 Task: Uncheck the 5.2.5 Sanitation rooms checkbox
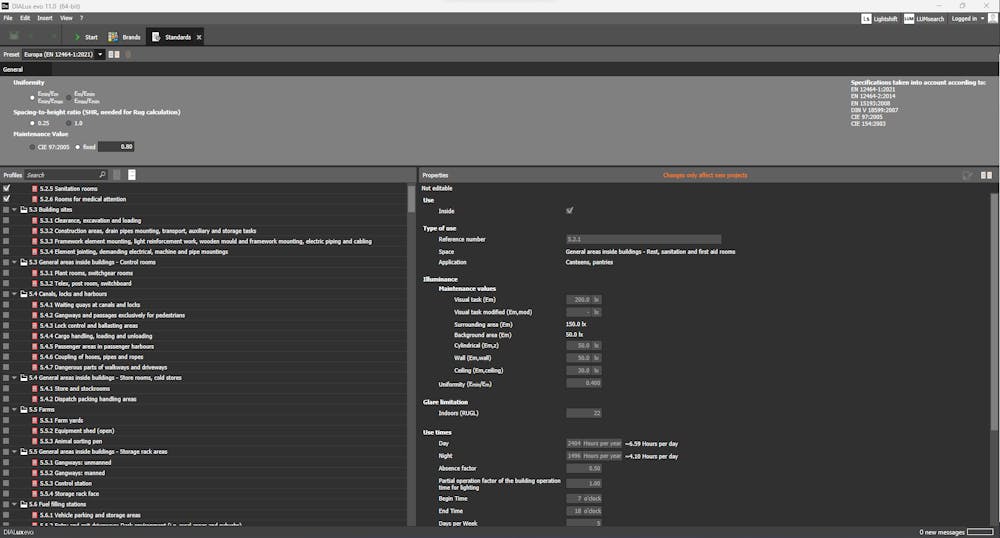(7, 188)
